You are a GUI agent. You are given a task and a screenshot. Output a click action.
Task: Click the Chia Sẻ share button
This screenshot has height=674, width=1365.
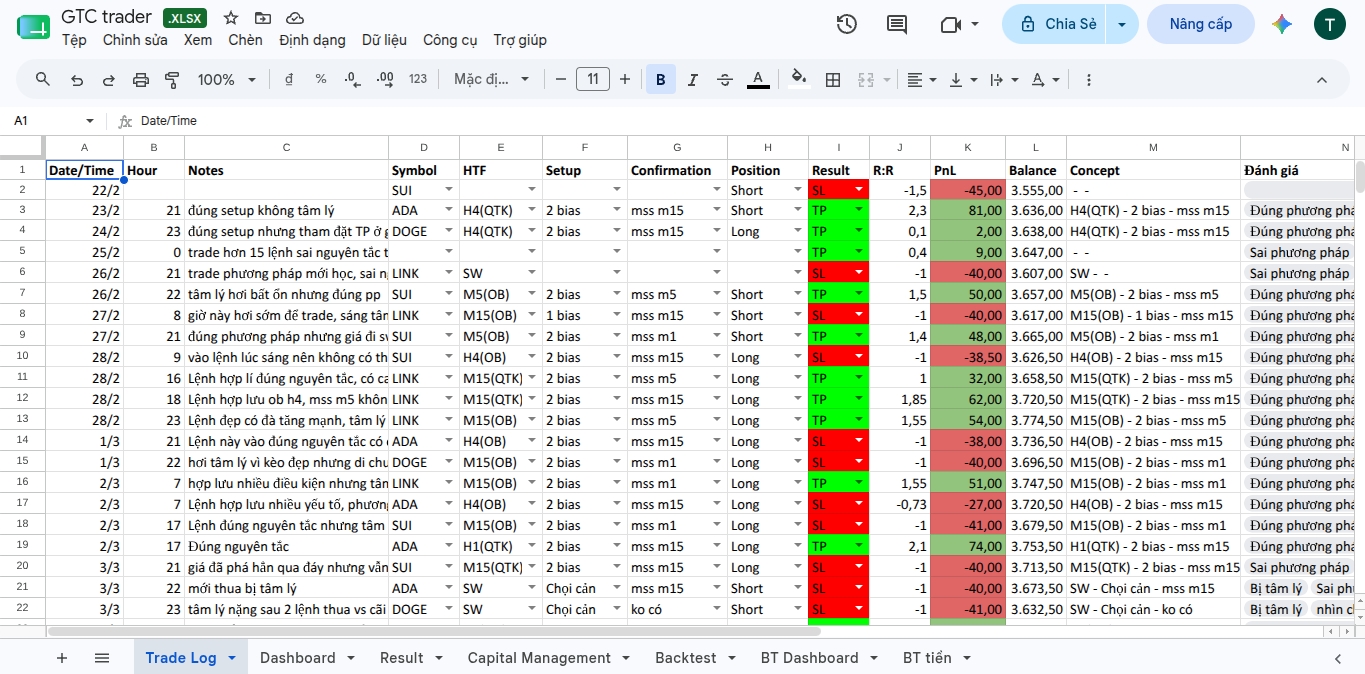point(1056,24)
